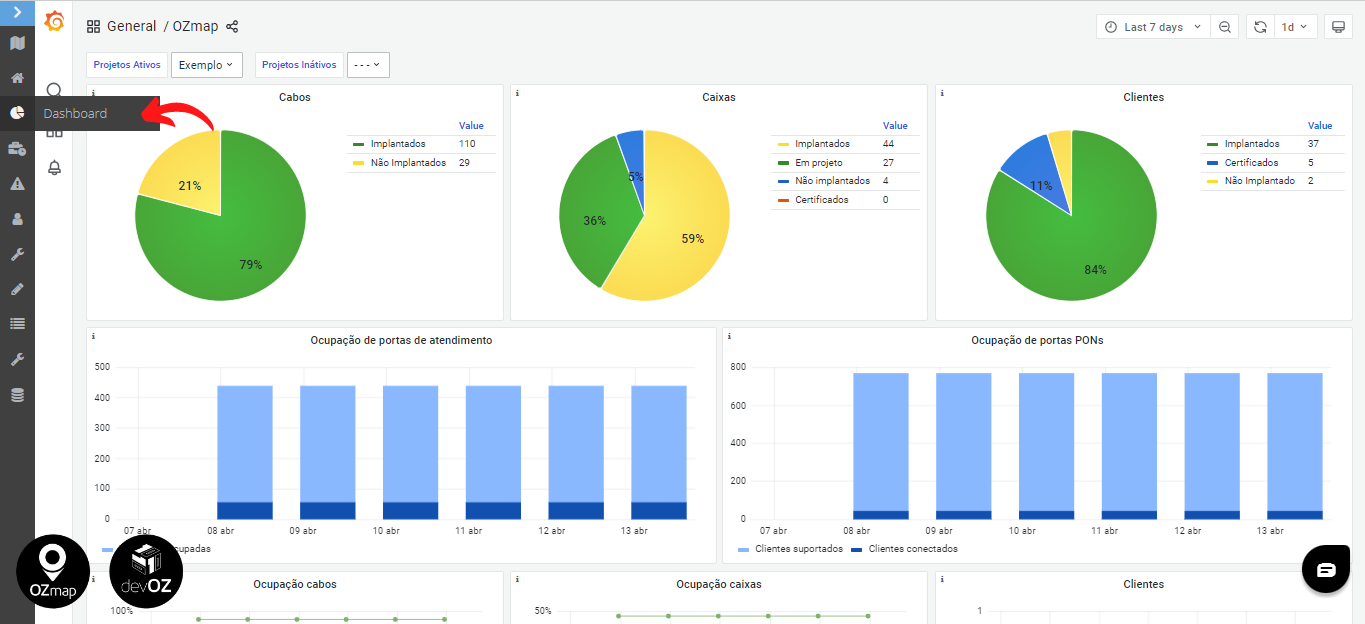Open Ocupação de portas PONs title menu

click(x=1037, y=340)
